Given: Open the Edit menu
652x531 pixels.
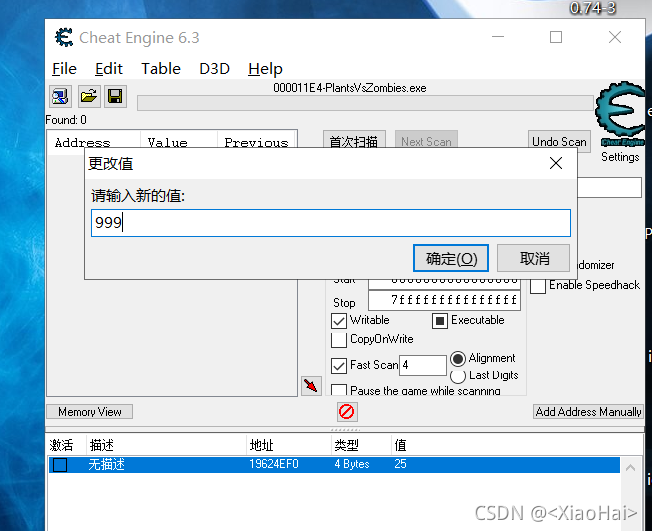Looking at the screenshot, I should click(x=109, y=69).
